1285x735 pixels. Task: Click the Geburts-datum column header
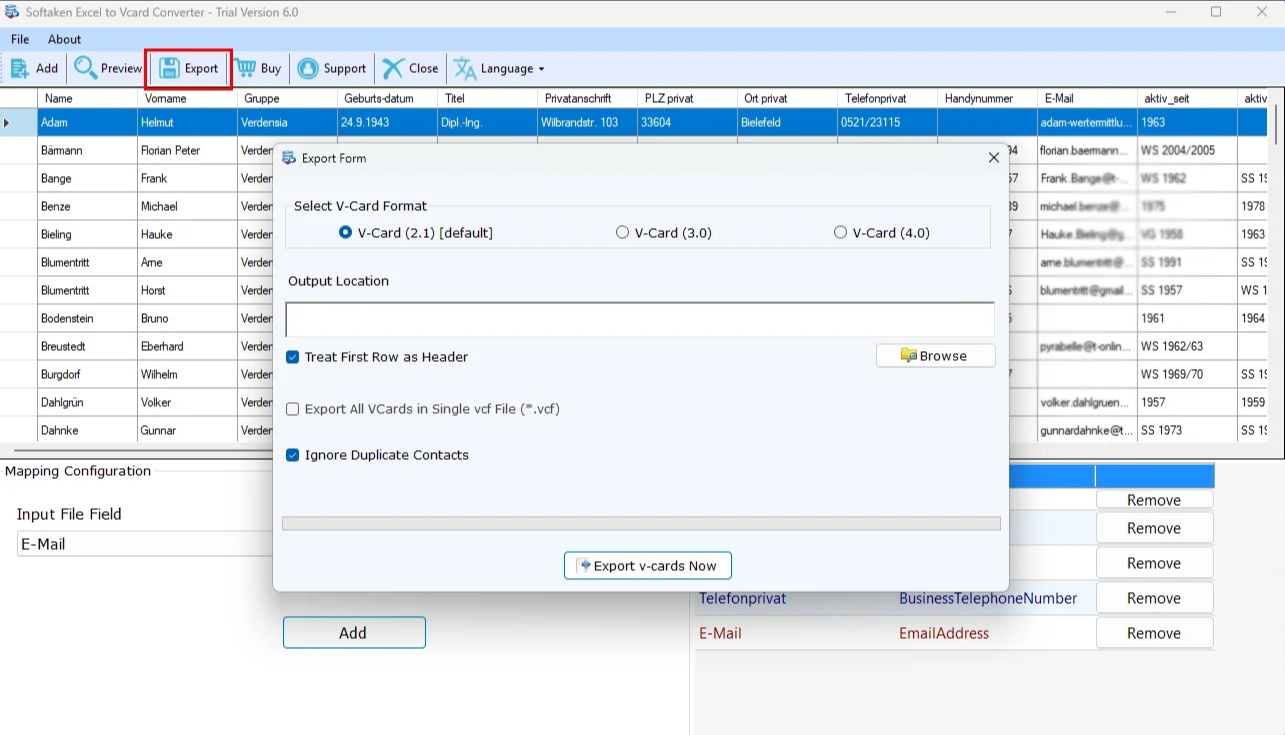coord(387,98)
